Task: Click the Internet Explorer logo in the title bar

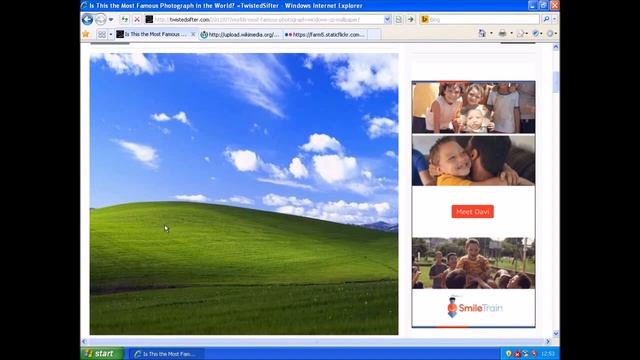Action: 85,5
